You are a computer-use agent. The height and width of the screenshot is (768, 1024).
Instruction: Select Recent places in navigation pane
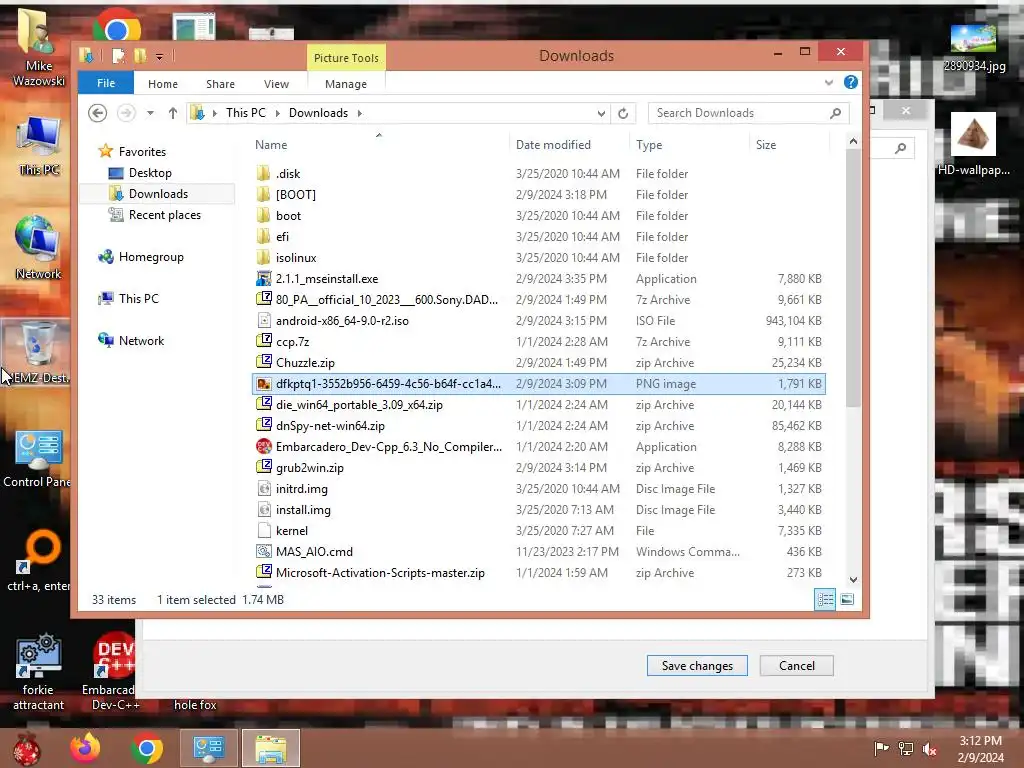(165, 215)
